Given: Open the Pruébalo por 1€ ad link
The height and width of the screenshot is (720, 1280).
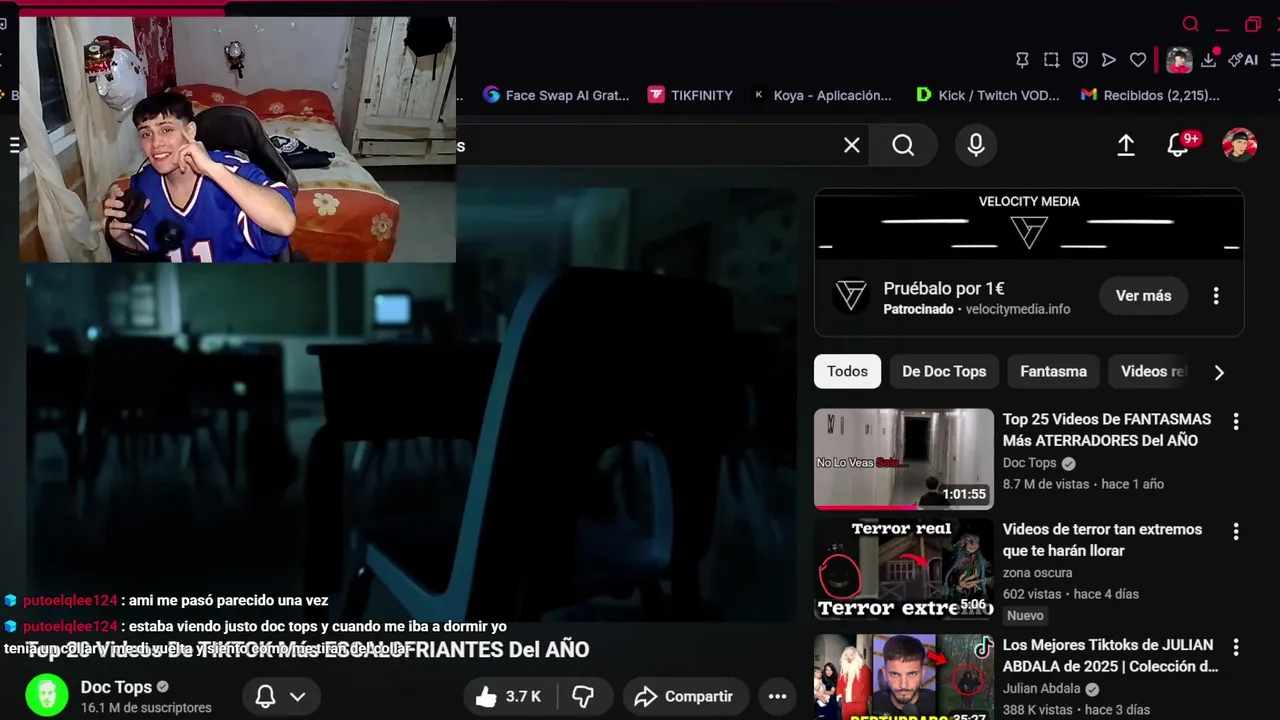Looking at the screenshot, I should (944, 288).
